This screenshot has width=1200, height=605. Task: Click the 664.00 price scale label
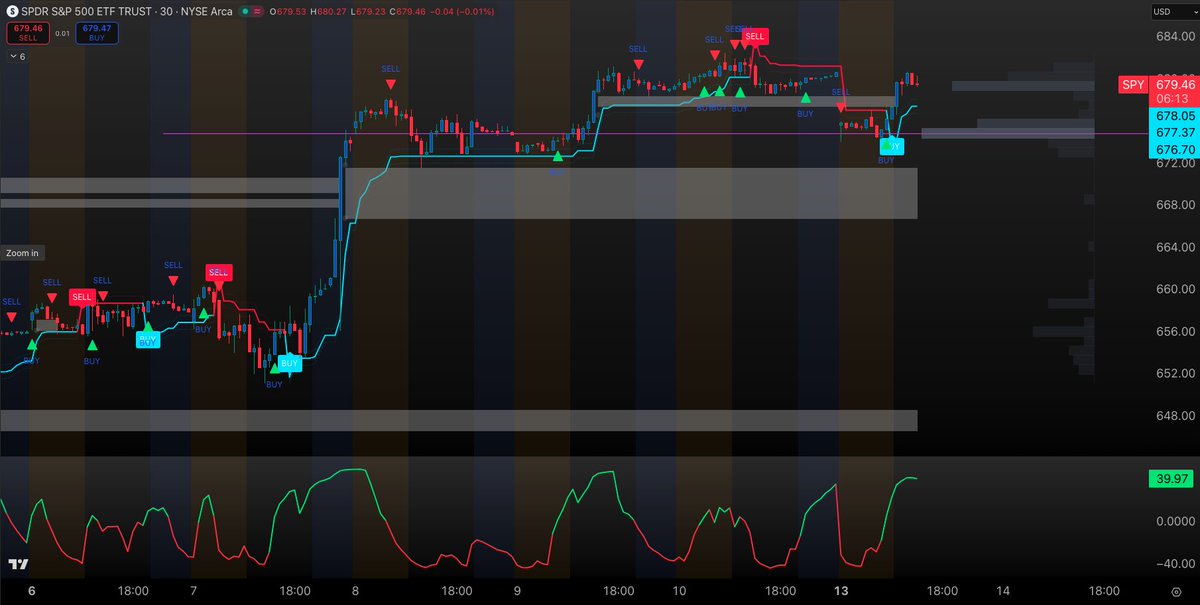1174,247
